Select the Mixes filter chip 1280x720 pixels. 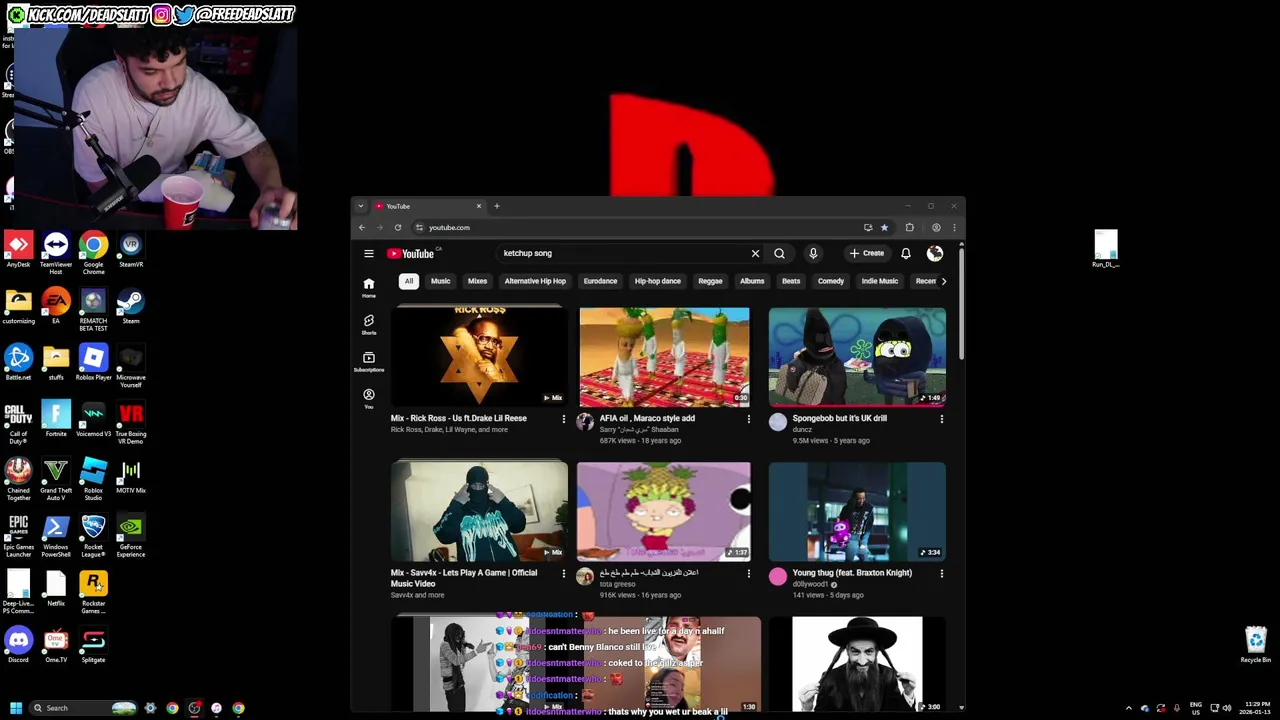pyautogui.click(x=477, y=281)
